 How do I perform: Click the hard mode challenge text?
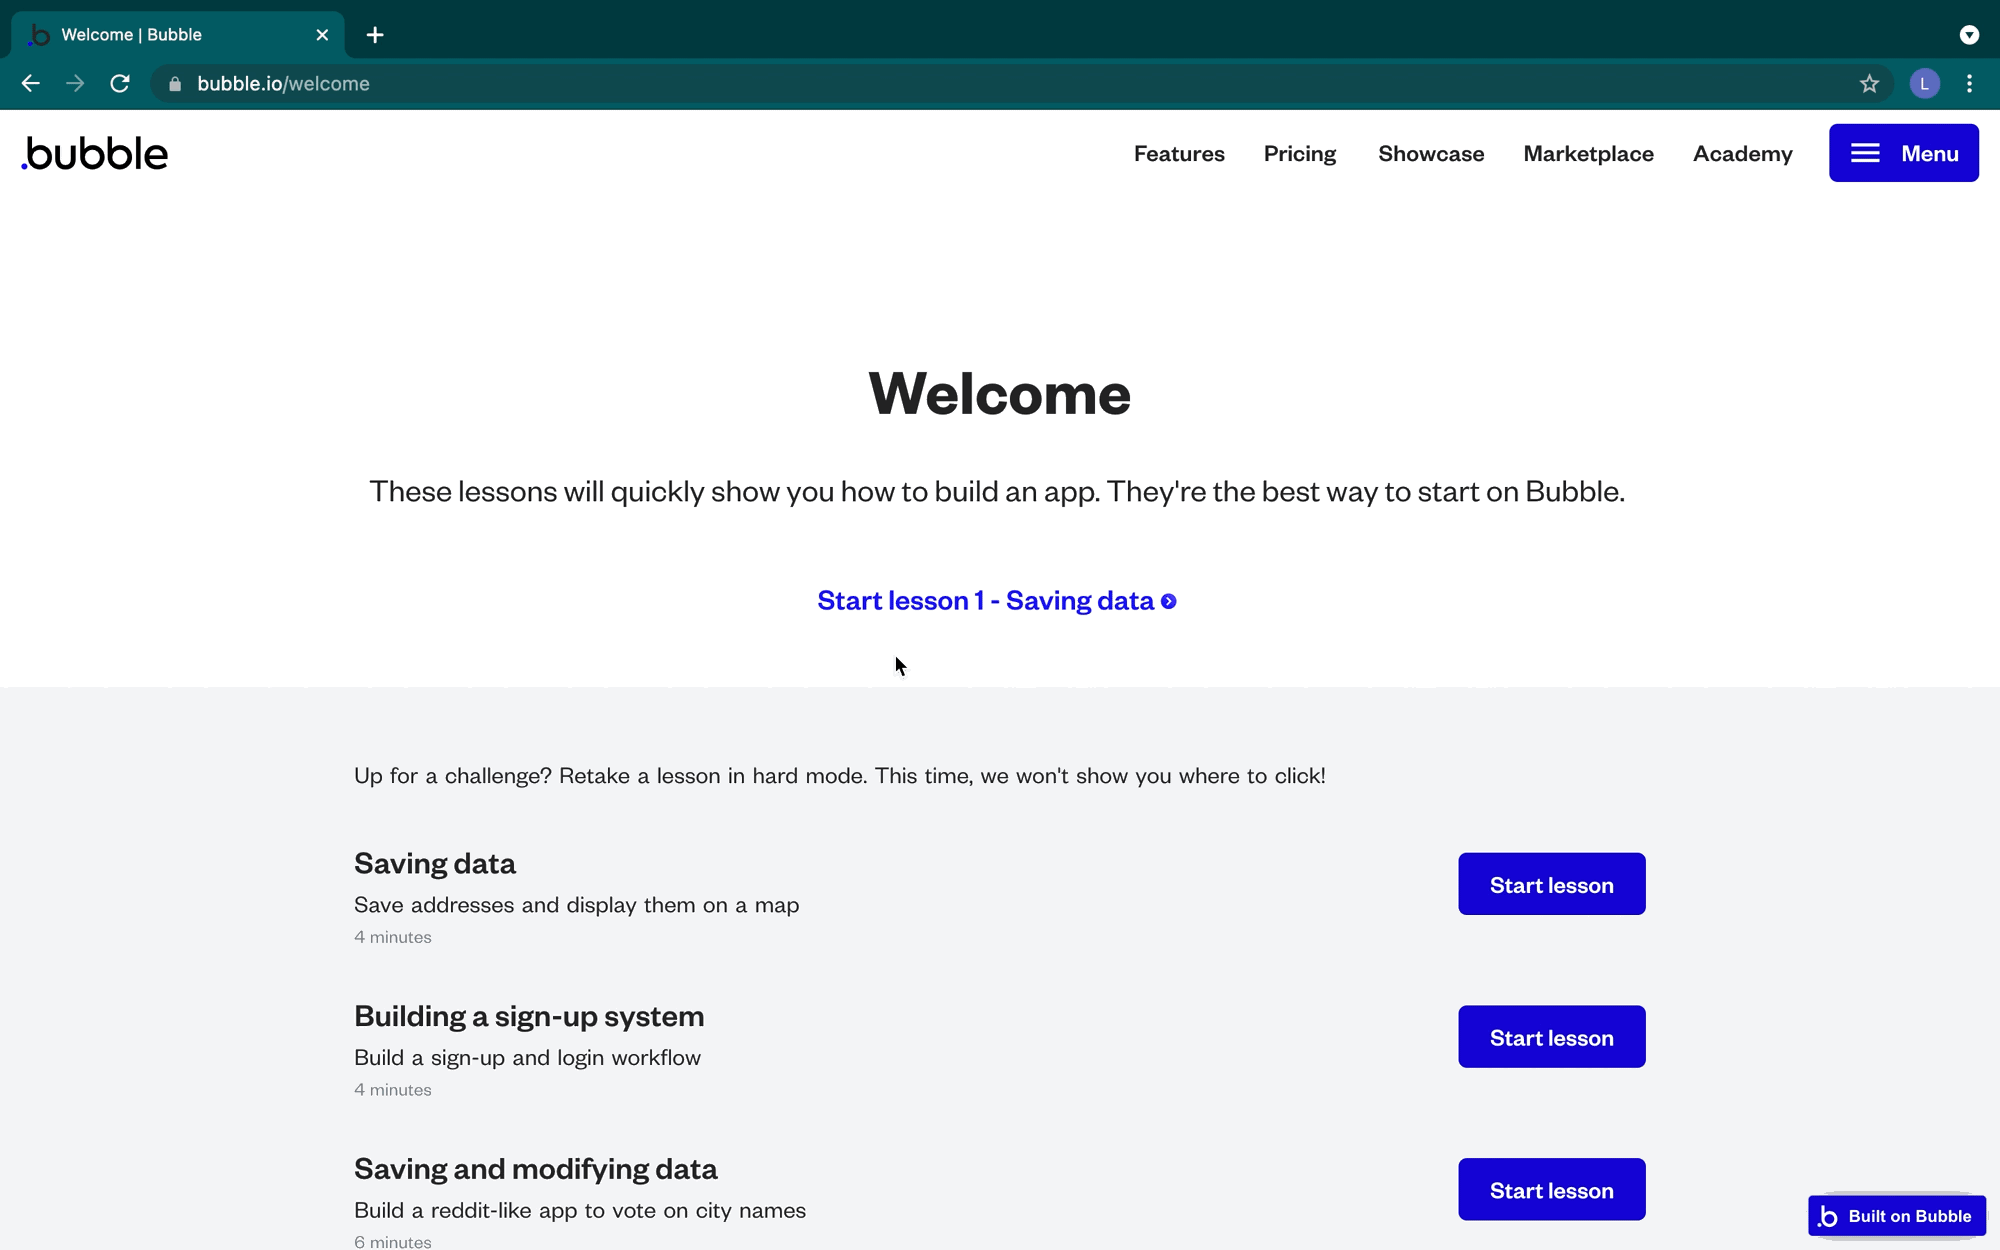pyautogui.click(x=840, y=776)
